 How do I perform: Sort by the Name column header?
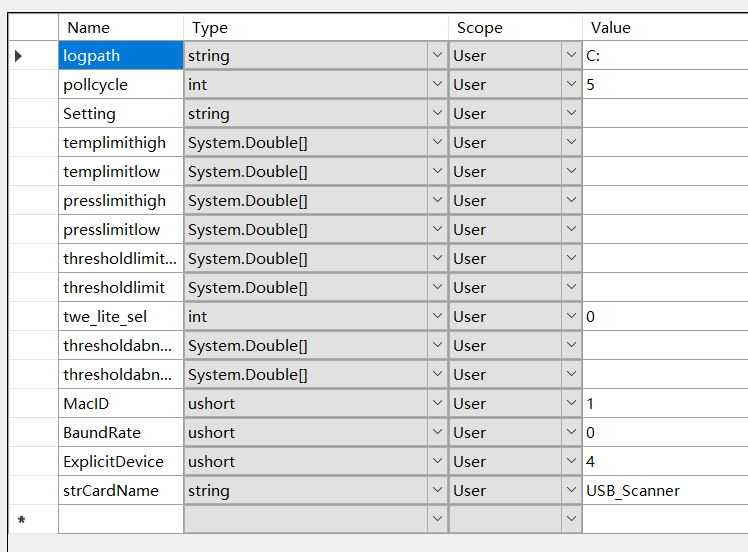[x=121, y=27]
